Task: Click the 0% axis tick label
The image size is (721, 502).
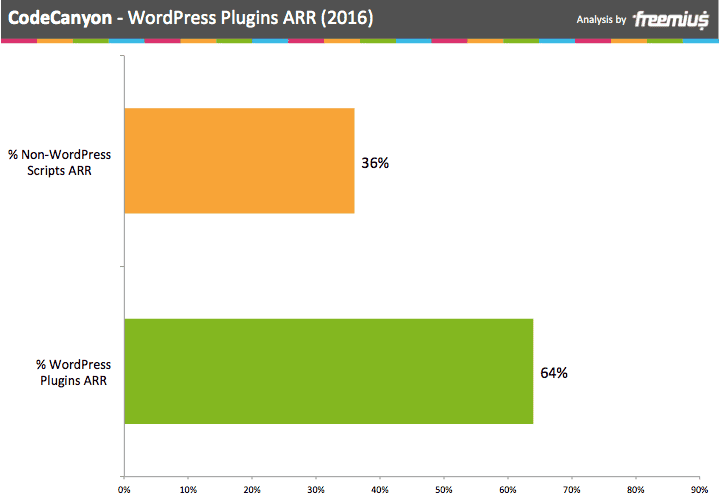Action: click(124, 490)
